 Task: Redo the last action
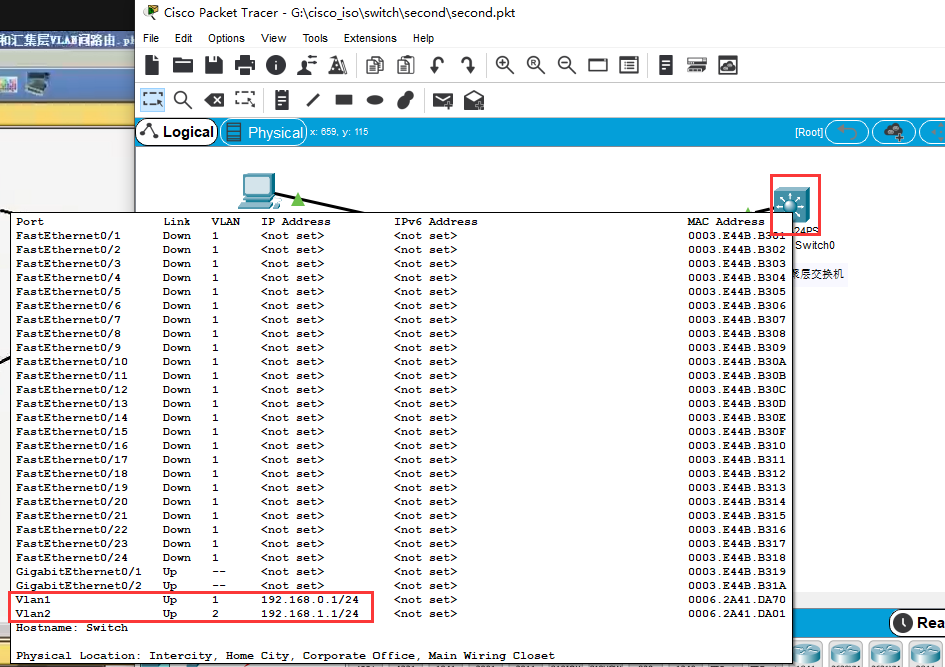468,65
